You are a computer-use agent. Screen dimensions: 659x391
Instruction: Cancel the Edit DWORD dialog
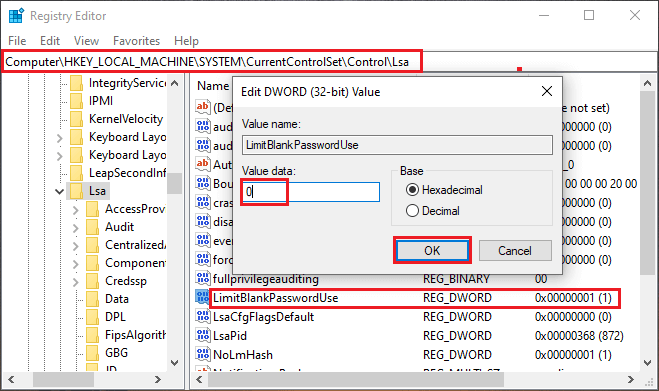coord(515,251)
